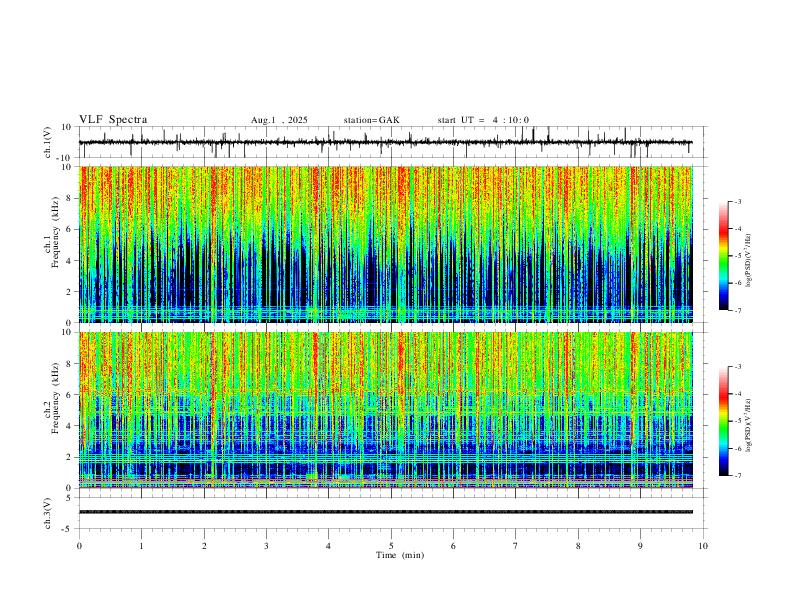Screen dimensions: 792x612
Task: Click the 'ch.1(V)' axis label
Action: pyautogui.click(x=48, y=142)
